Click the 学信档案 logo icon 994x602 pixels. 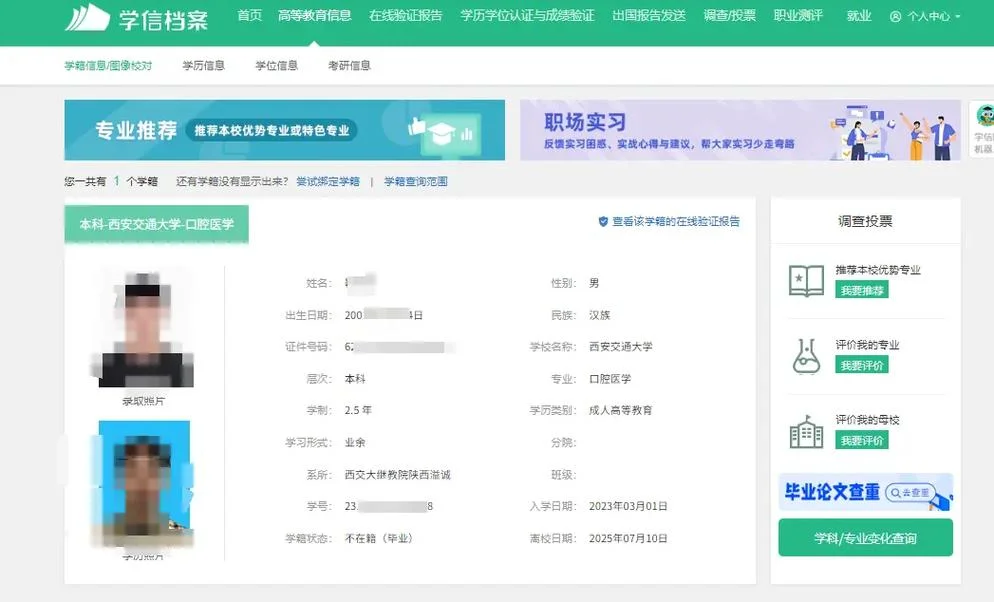click(87, 18)
